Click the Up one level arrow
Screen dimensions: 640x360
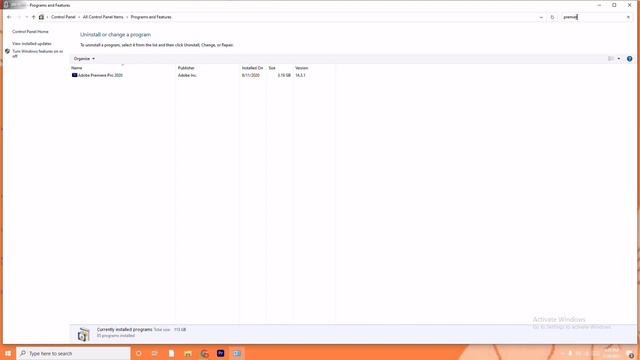click(33, 17)
